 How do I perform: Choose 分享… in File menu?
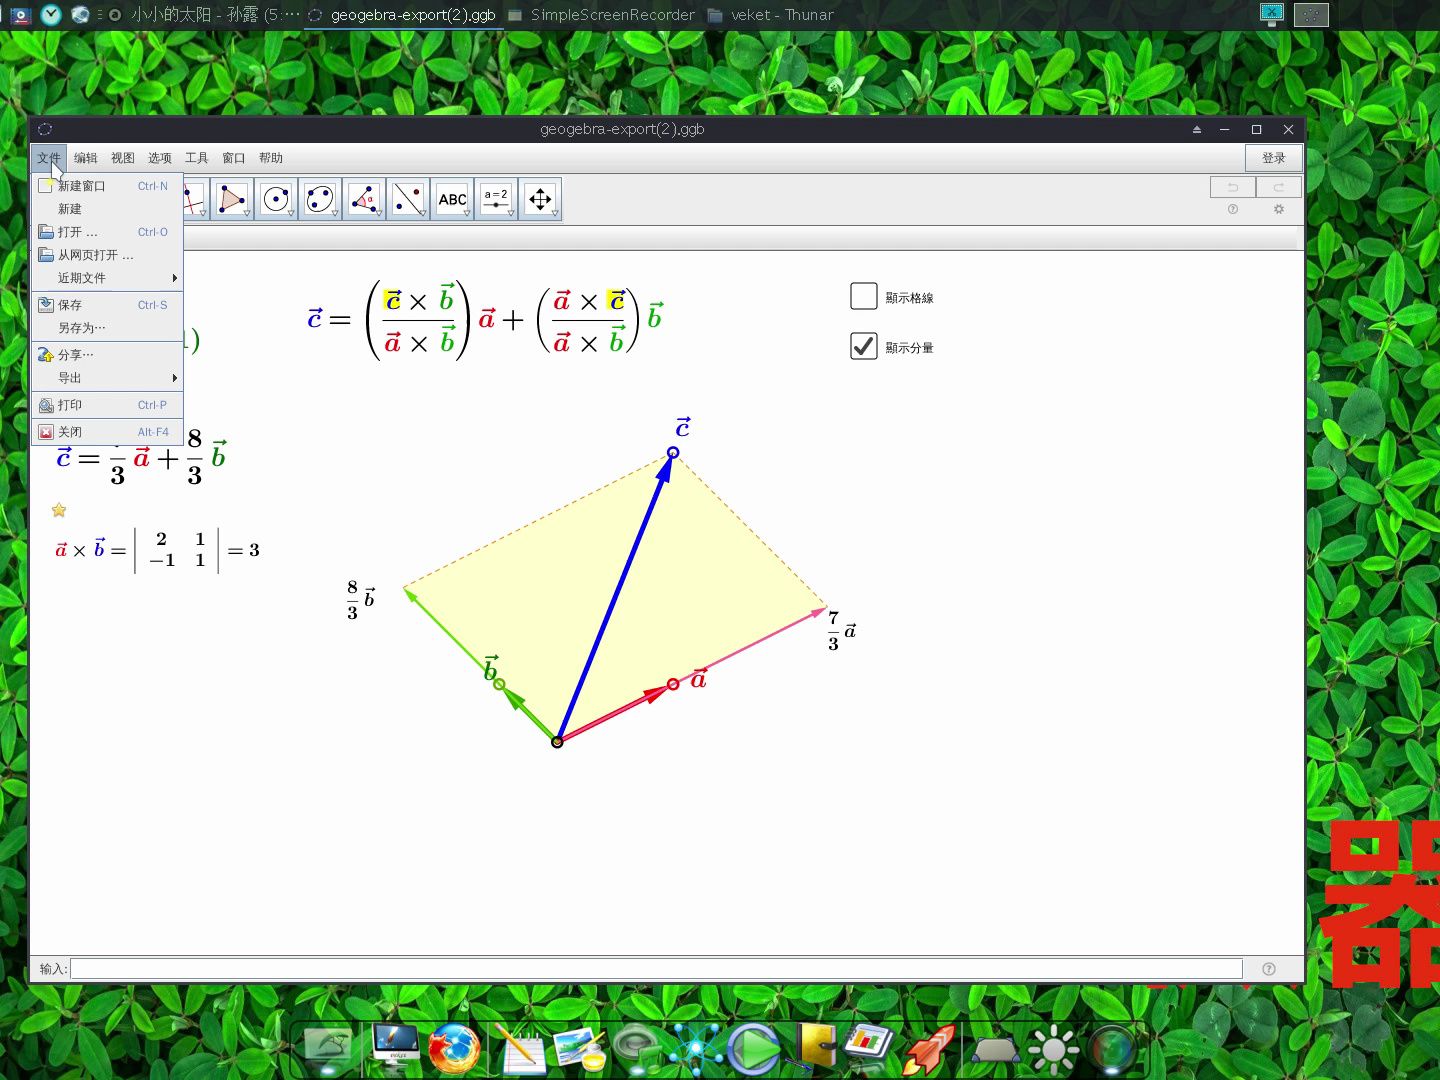pyautogui.click(x=108, y=355)
